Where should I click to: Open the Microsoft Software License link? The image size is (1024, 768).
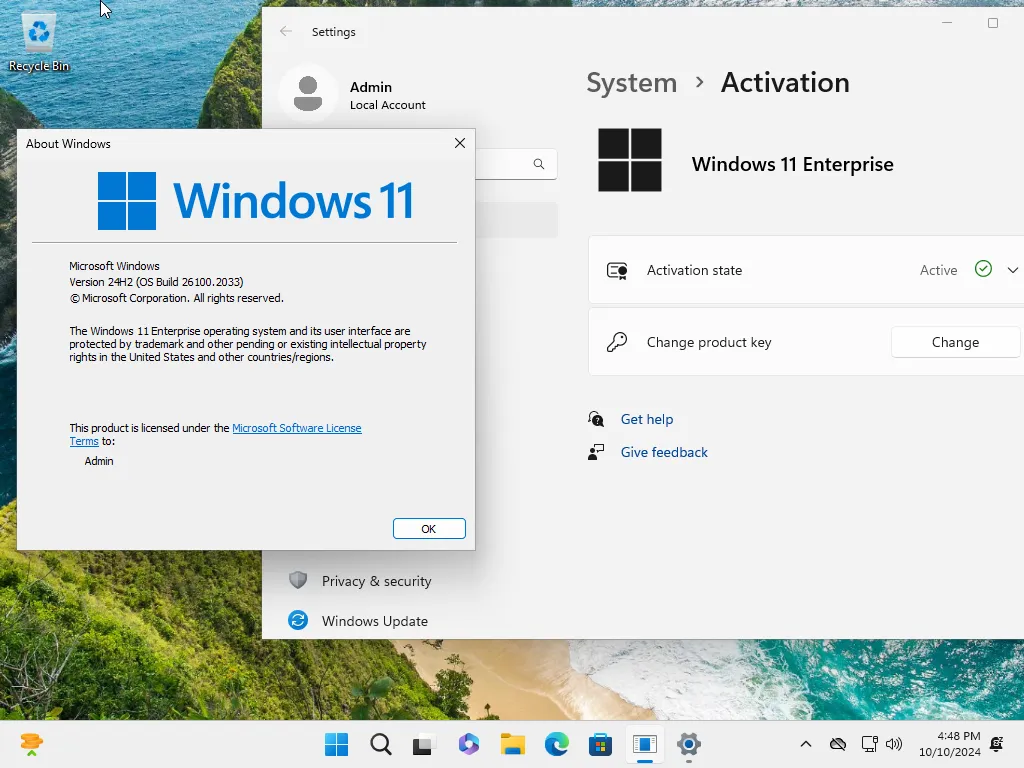click(x=296, y=428)
